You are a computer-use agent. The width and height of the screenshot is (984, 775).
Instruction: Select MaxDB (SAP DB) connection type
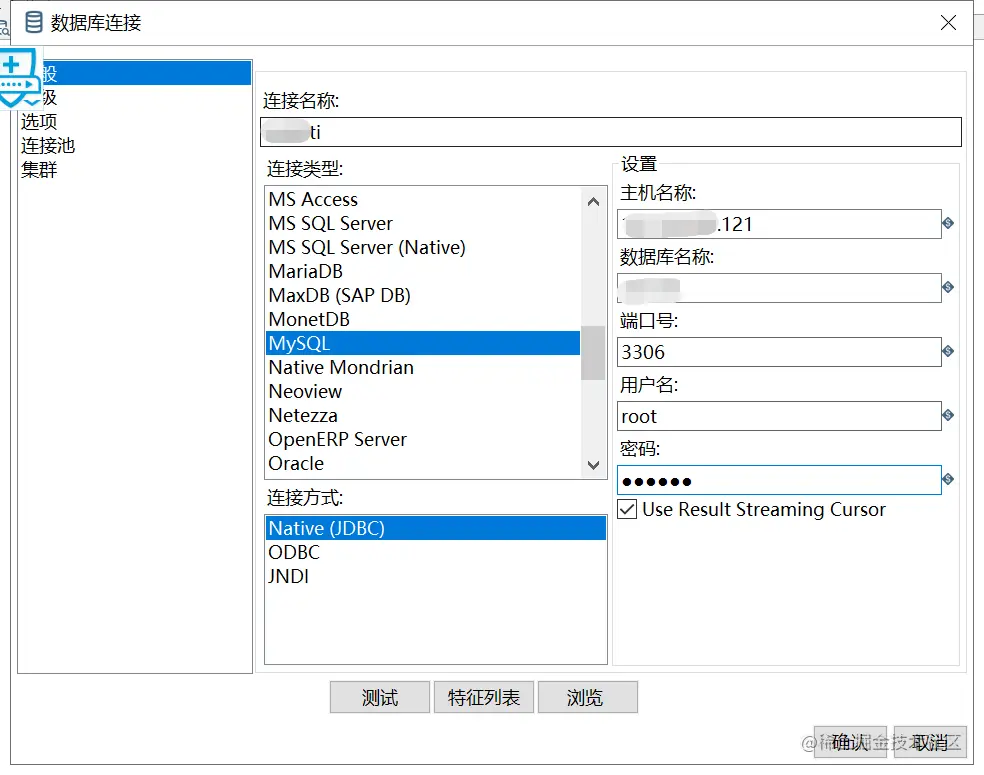[x=423, y=295]
